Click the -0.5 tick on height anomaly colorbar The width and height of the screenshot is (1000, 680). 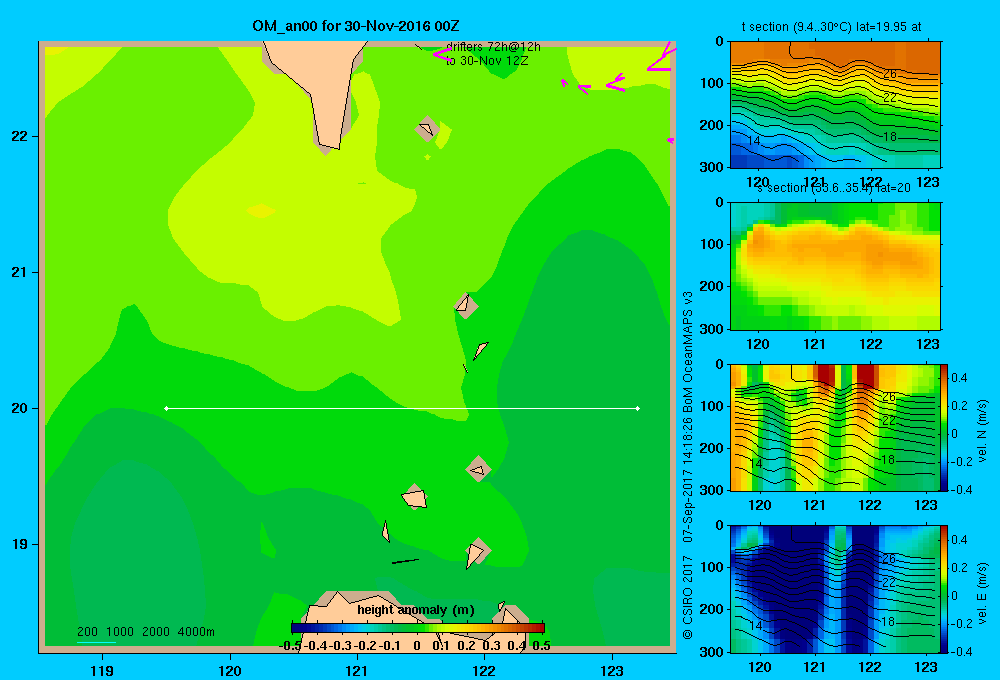coord(290,646)
